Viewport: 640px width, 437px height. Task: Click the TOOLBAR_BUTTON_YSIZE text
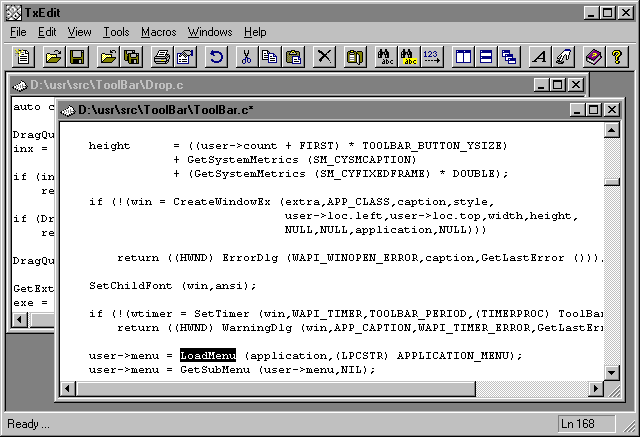pos(434,146)
